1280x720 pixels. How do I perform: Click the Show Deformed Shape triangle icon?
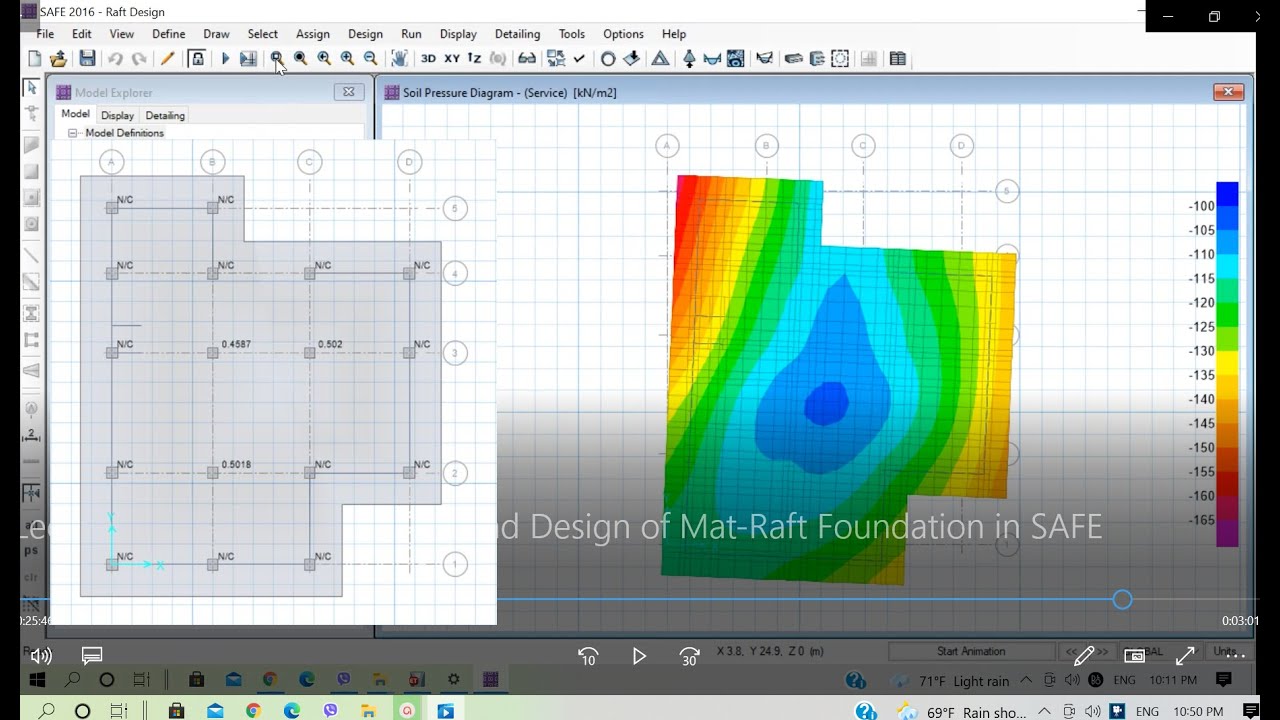[x=660, y=59]
